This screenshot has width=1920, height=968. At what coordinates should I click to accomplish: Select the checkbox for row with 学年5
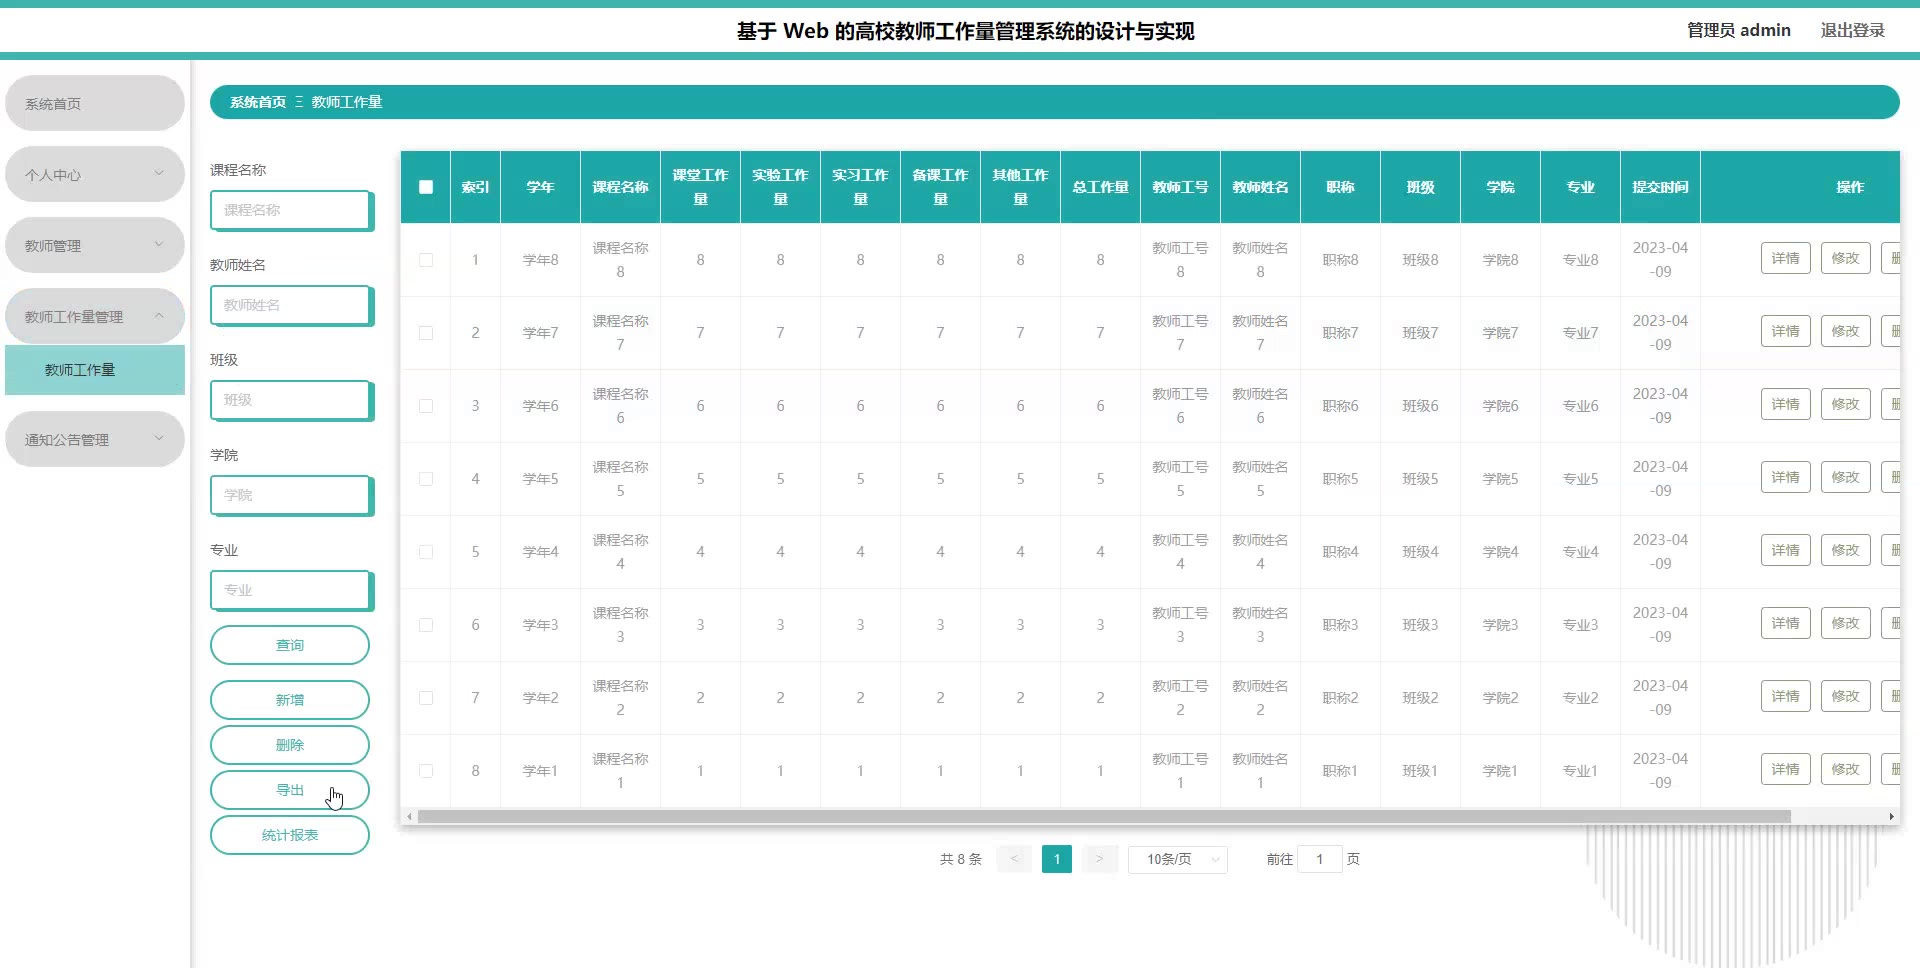tap(426, 479)
